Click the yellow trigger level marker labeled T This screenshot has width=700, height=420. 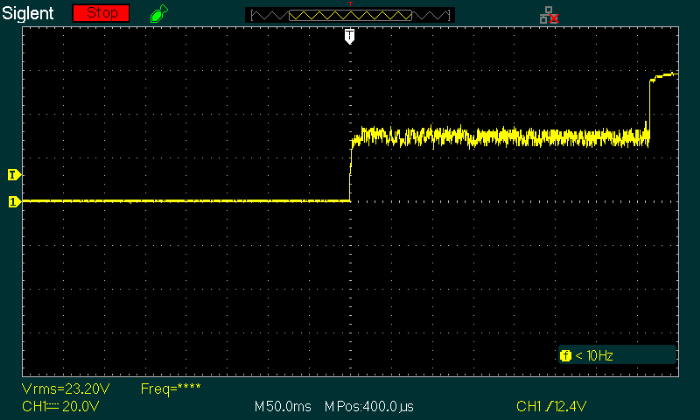[x=14, y=175]
